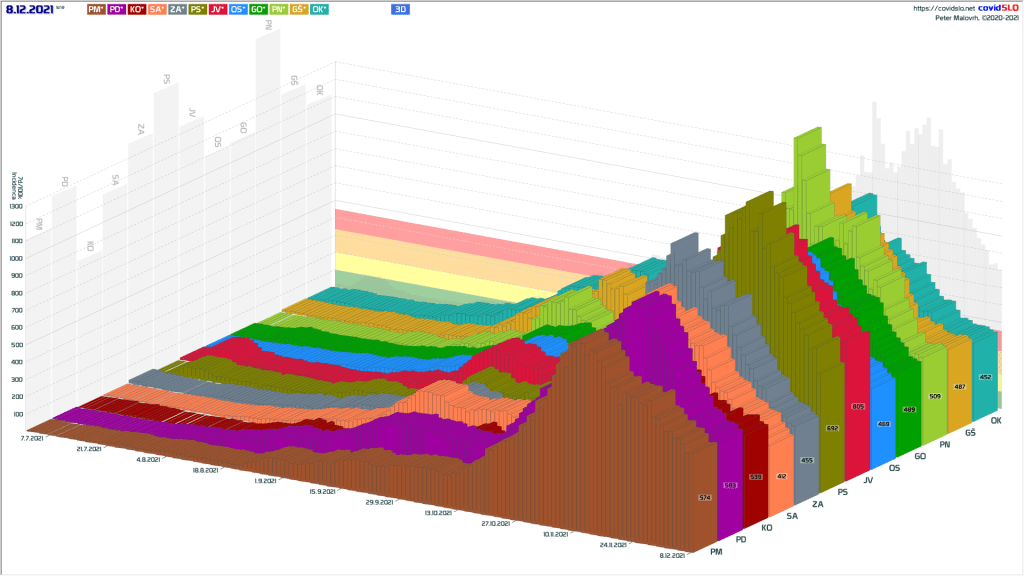The image size is (1024, 576).
Task: Hide the orange SA series chip
Action: (157, 9)
